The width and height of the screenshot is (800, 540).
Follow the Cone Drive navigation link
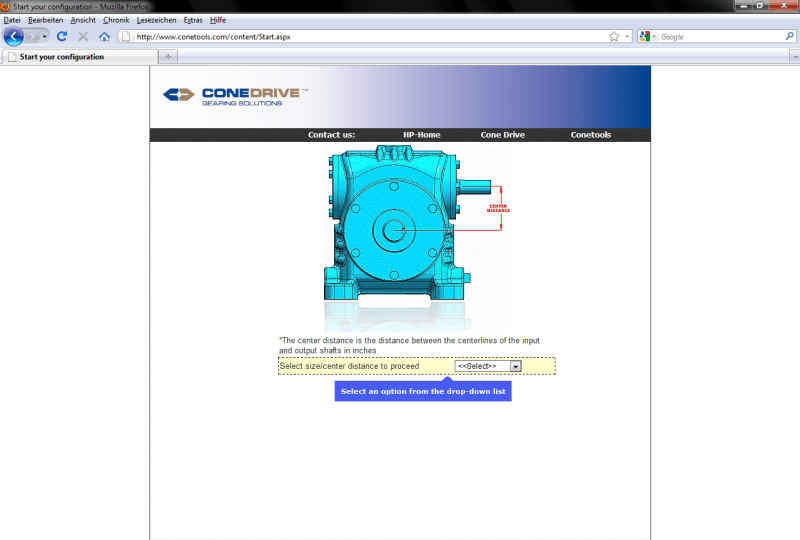[x=503, y=135]
